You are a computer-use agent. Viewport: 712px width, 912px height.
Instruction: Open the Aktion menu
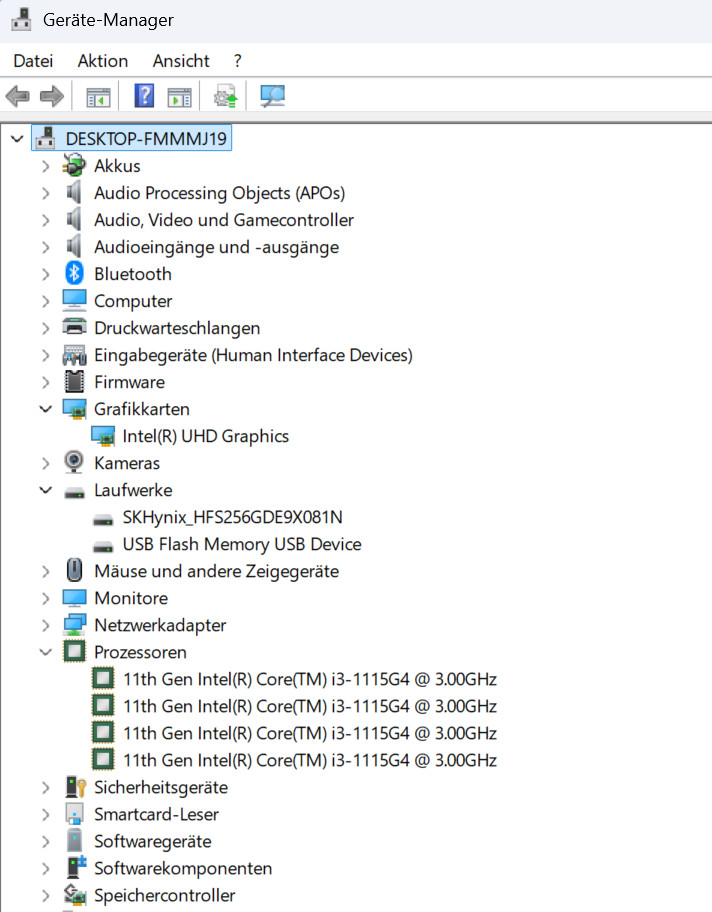(x=103, y=61)
